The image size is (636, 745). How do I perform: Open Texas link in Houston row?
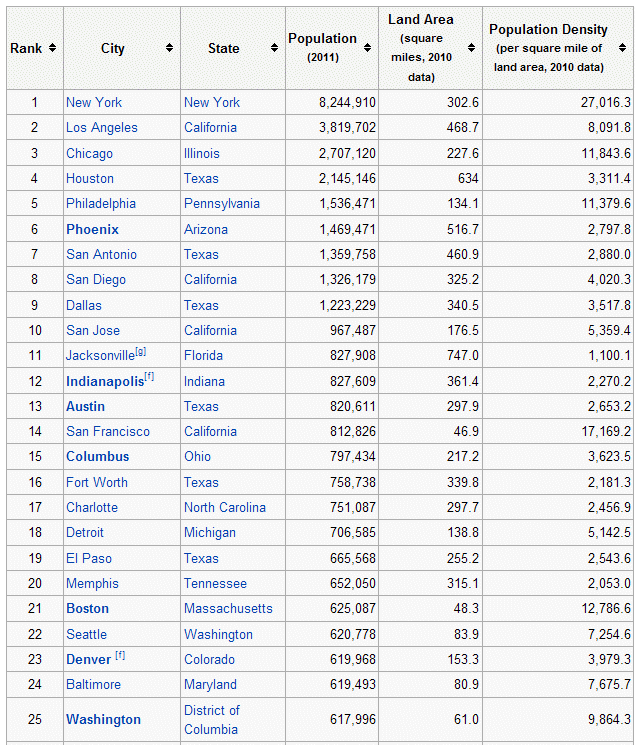(x=201, y=179)
